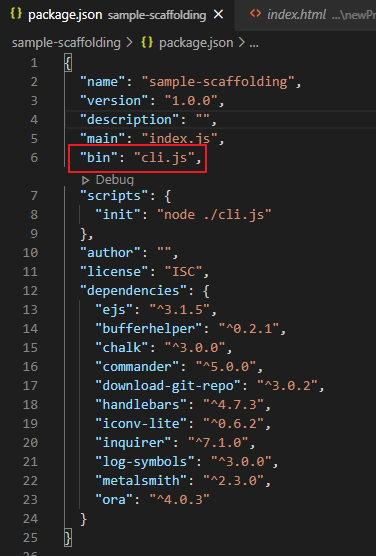Click the "cli.js" value on line 6

164,157
